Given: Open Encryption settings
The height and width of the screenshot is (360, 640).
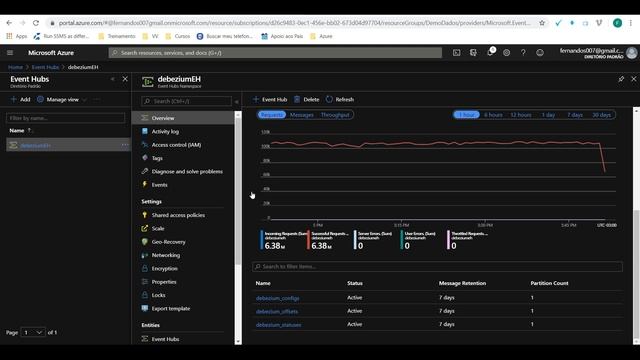Looking at the screenshot, I should point(164,269).
